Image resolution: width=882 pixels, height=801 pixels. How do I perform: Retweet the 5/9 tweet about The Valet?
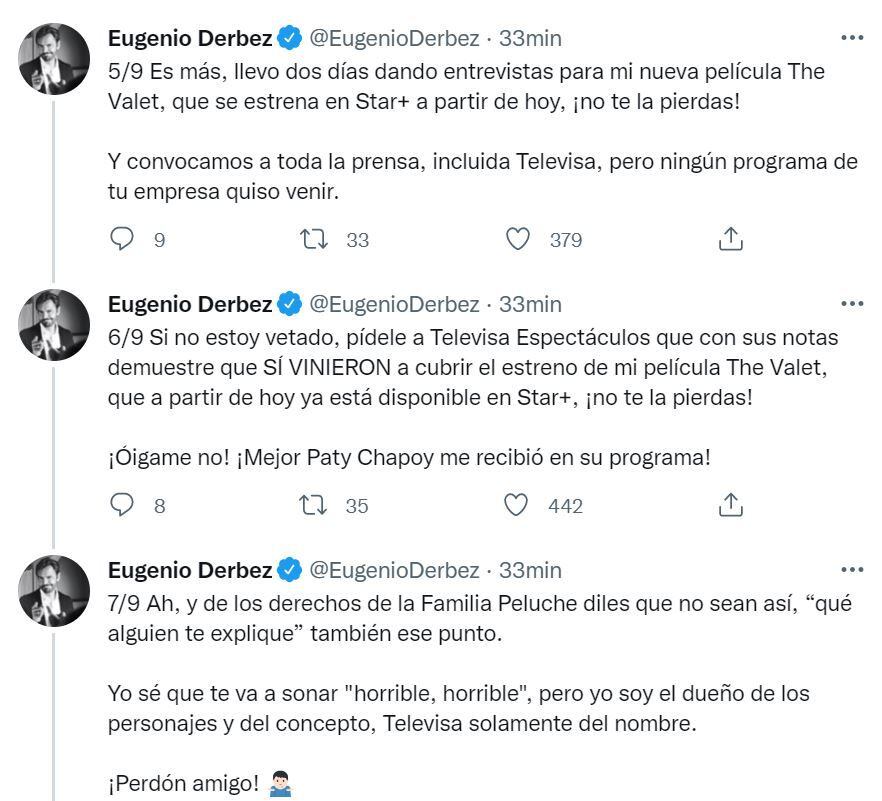pos(313,239)
